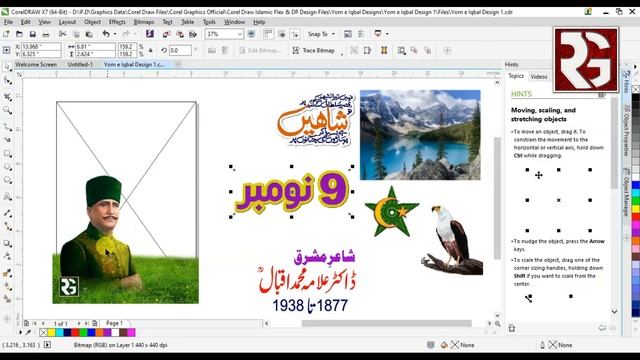Open the Snap To dropdown
The height and width of the screenshot is (360, 640).
(321, 34)
